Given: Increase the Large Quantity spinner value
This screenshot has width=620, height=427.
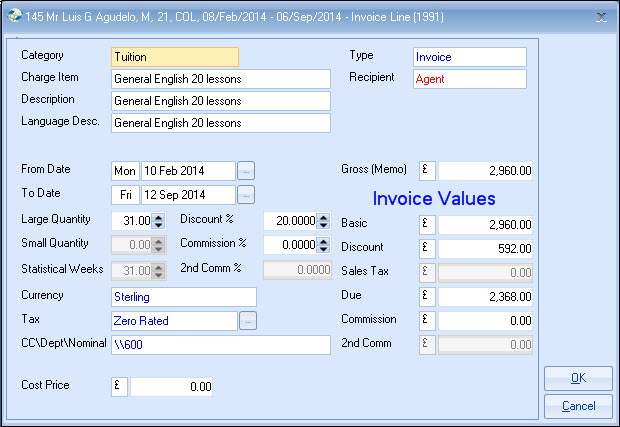Looking at the screenshot, I should point(158,216).
